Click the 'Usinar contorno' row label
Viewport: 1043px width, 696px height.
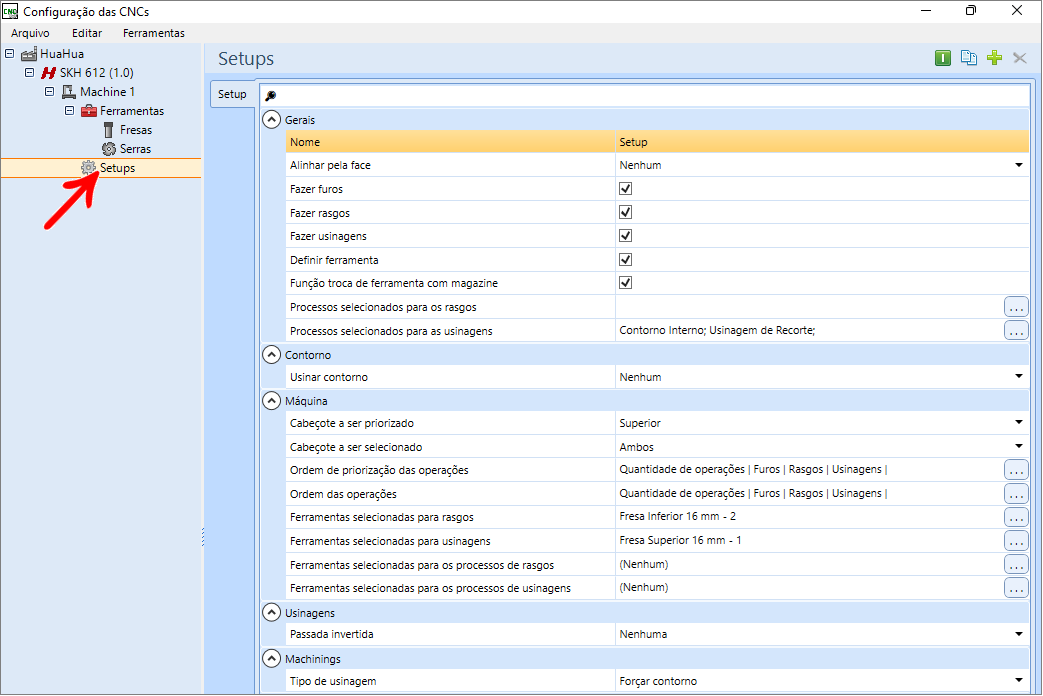(329, 377)
